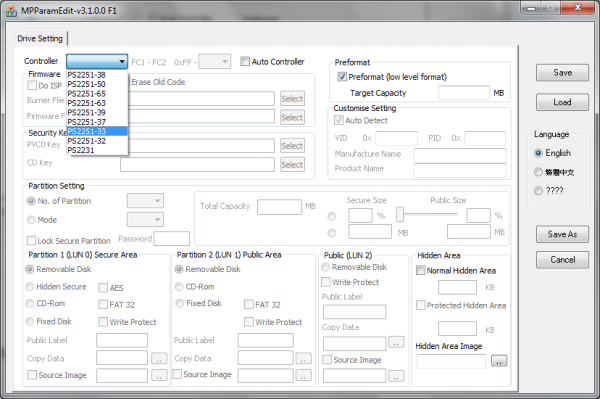Viewport: 600px width, 399px height.
Task: Click the Total Capacity field
Action: [279, 207]
